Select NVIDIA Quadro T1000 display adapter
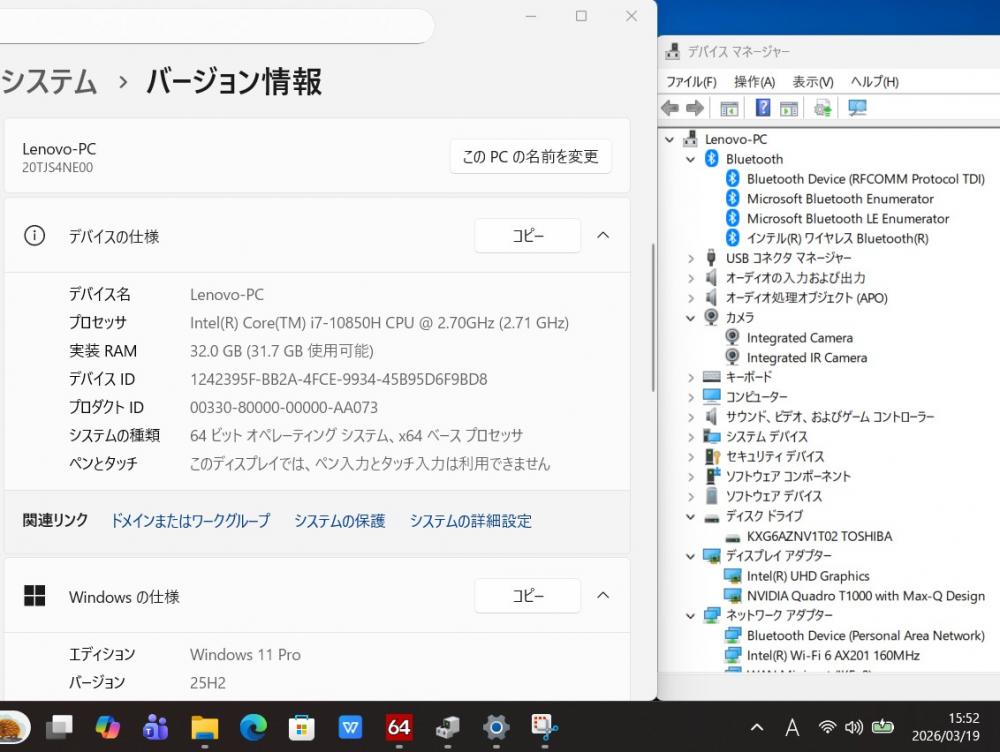Viewport: 1000px width, 752px height. pyautogui.click(x=865, y=596)
